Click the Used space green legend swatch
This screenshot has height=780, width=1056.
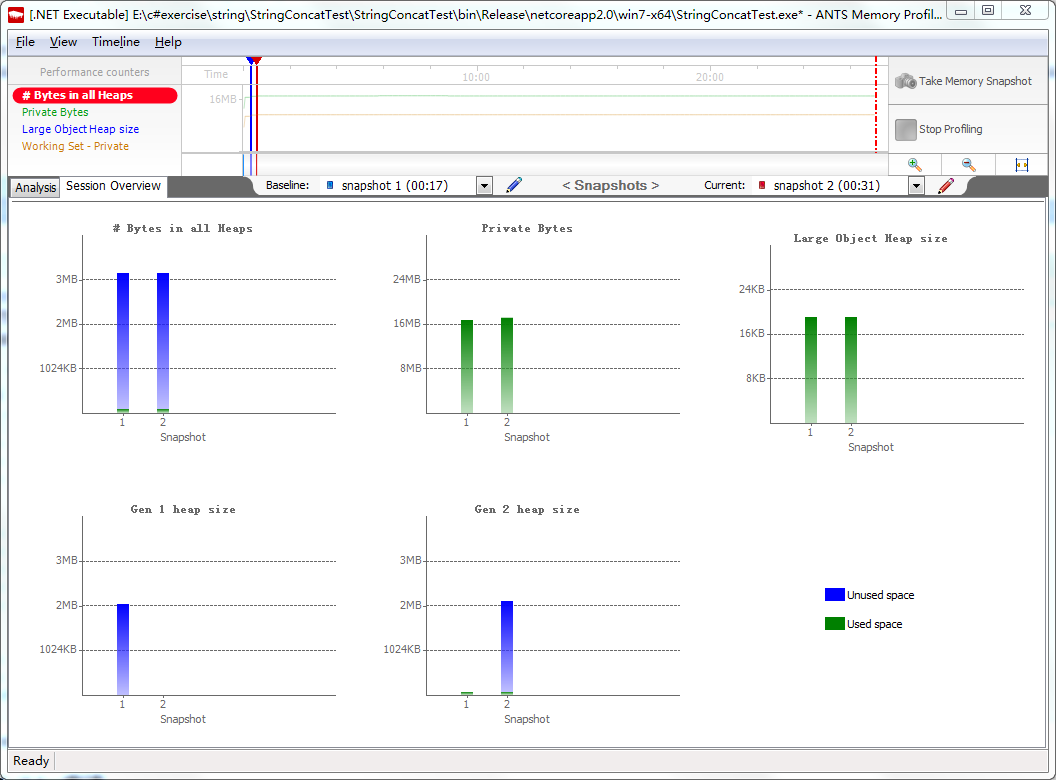pyautogui.click(x=834, y=624)
